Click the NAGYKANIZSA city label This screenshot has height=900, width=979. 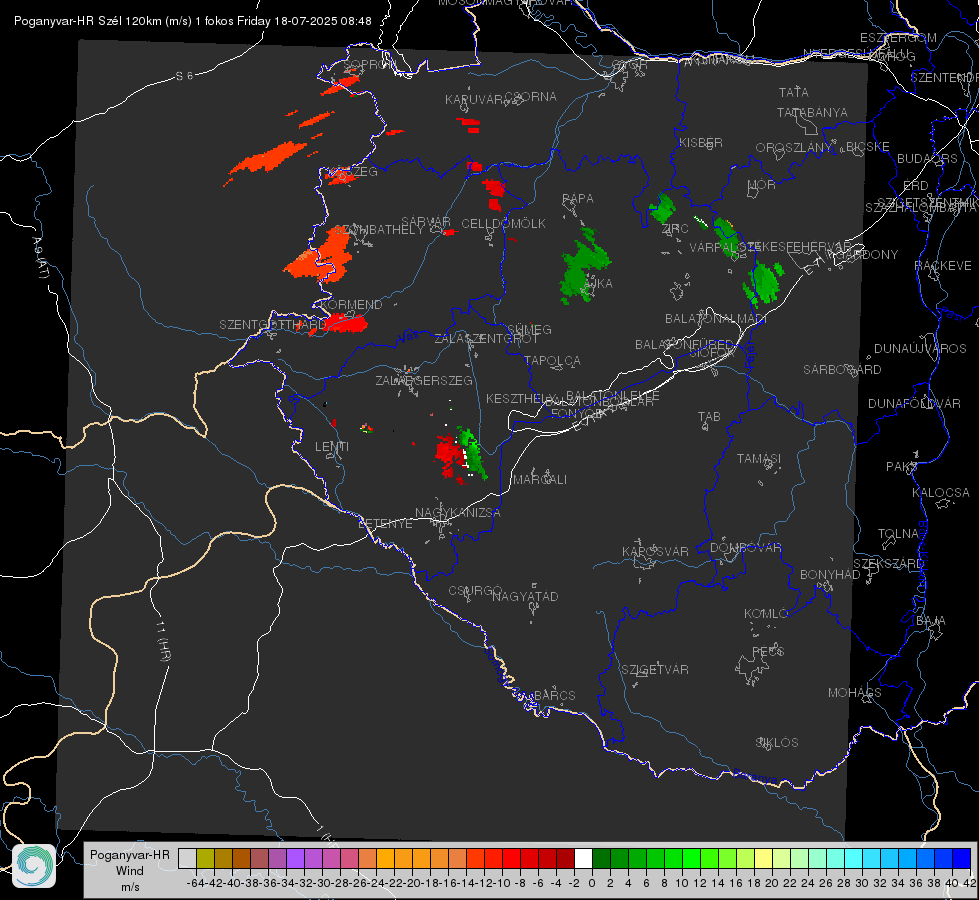click(x=458, y=513)
